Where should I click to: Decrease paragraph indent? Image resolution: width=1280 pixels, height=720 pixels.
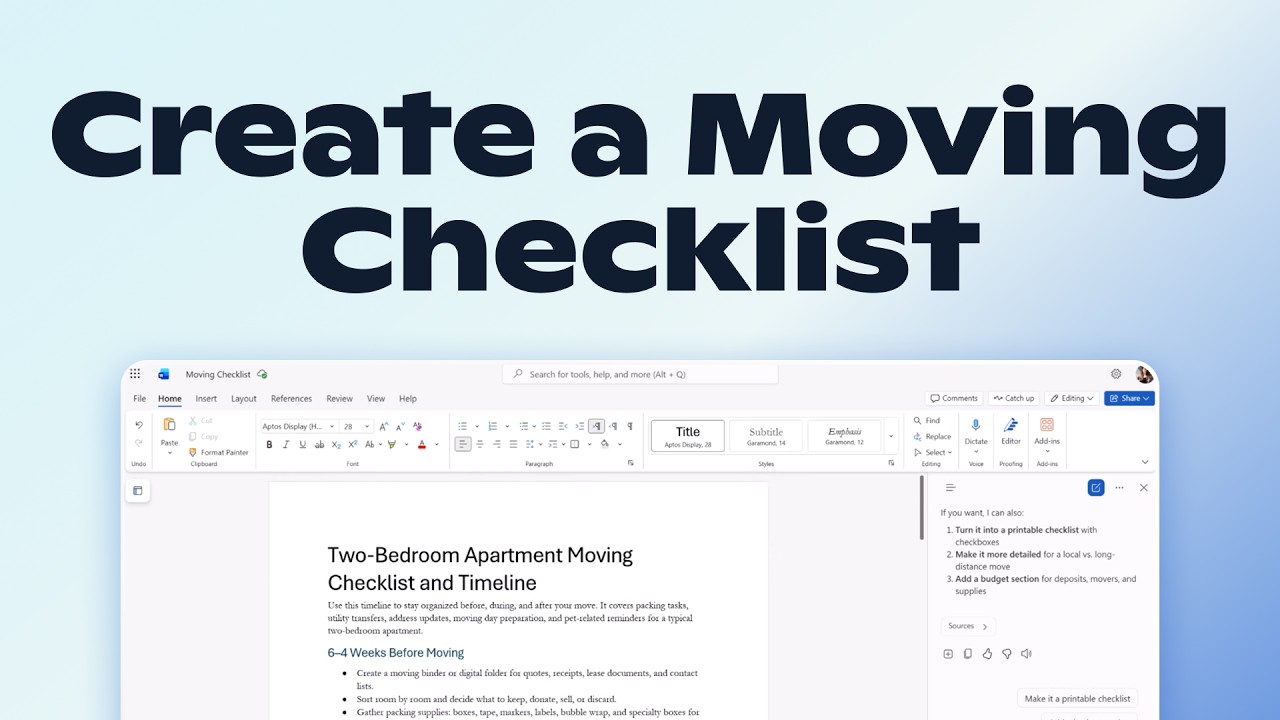pos(563,426)
